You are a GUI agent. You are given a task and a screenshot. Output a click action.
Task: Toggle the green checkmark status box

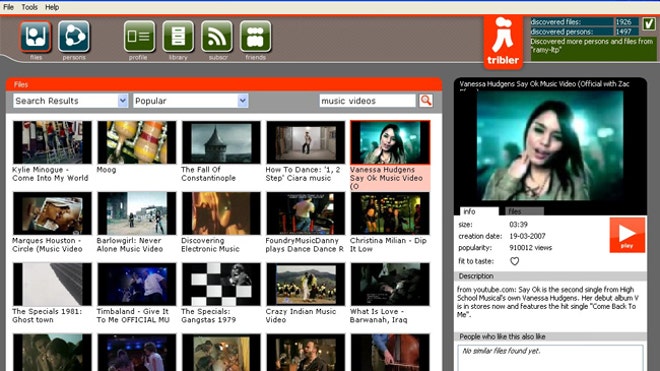649,24
